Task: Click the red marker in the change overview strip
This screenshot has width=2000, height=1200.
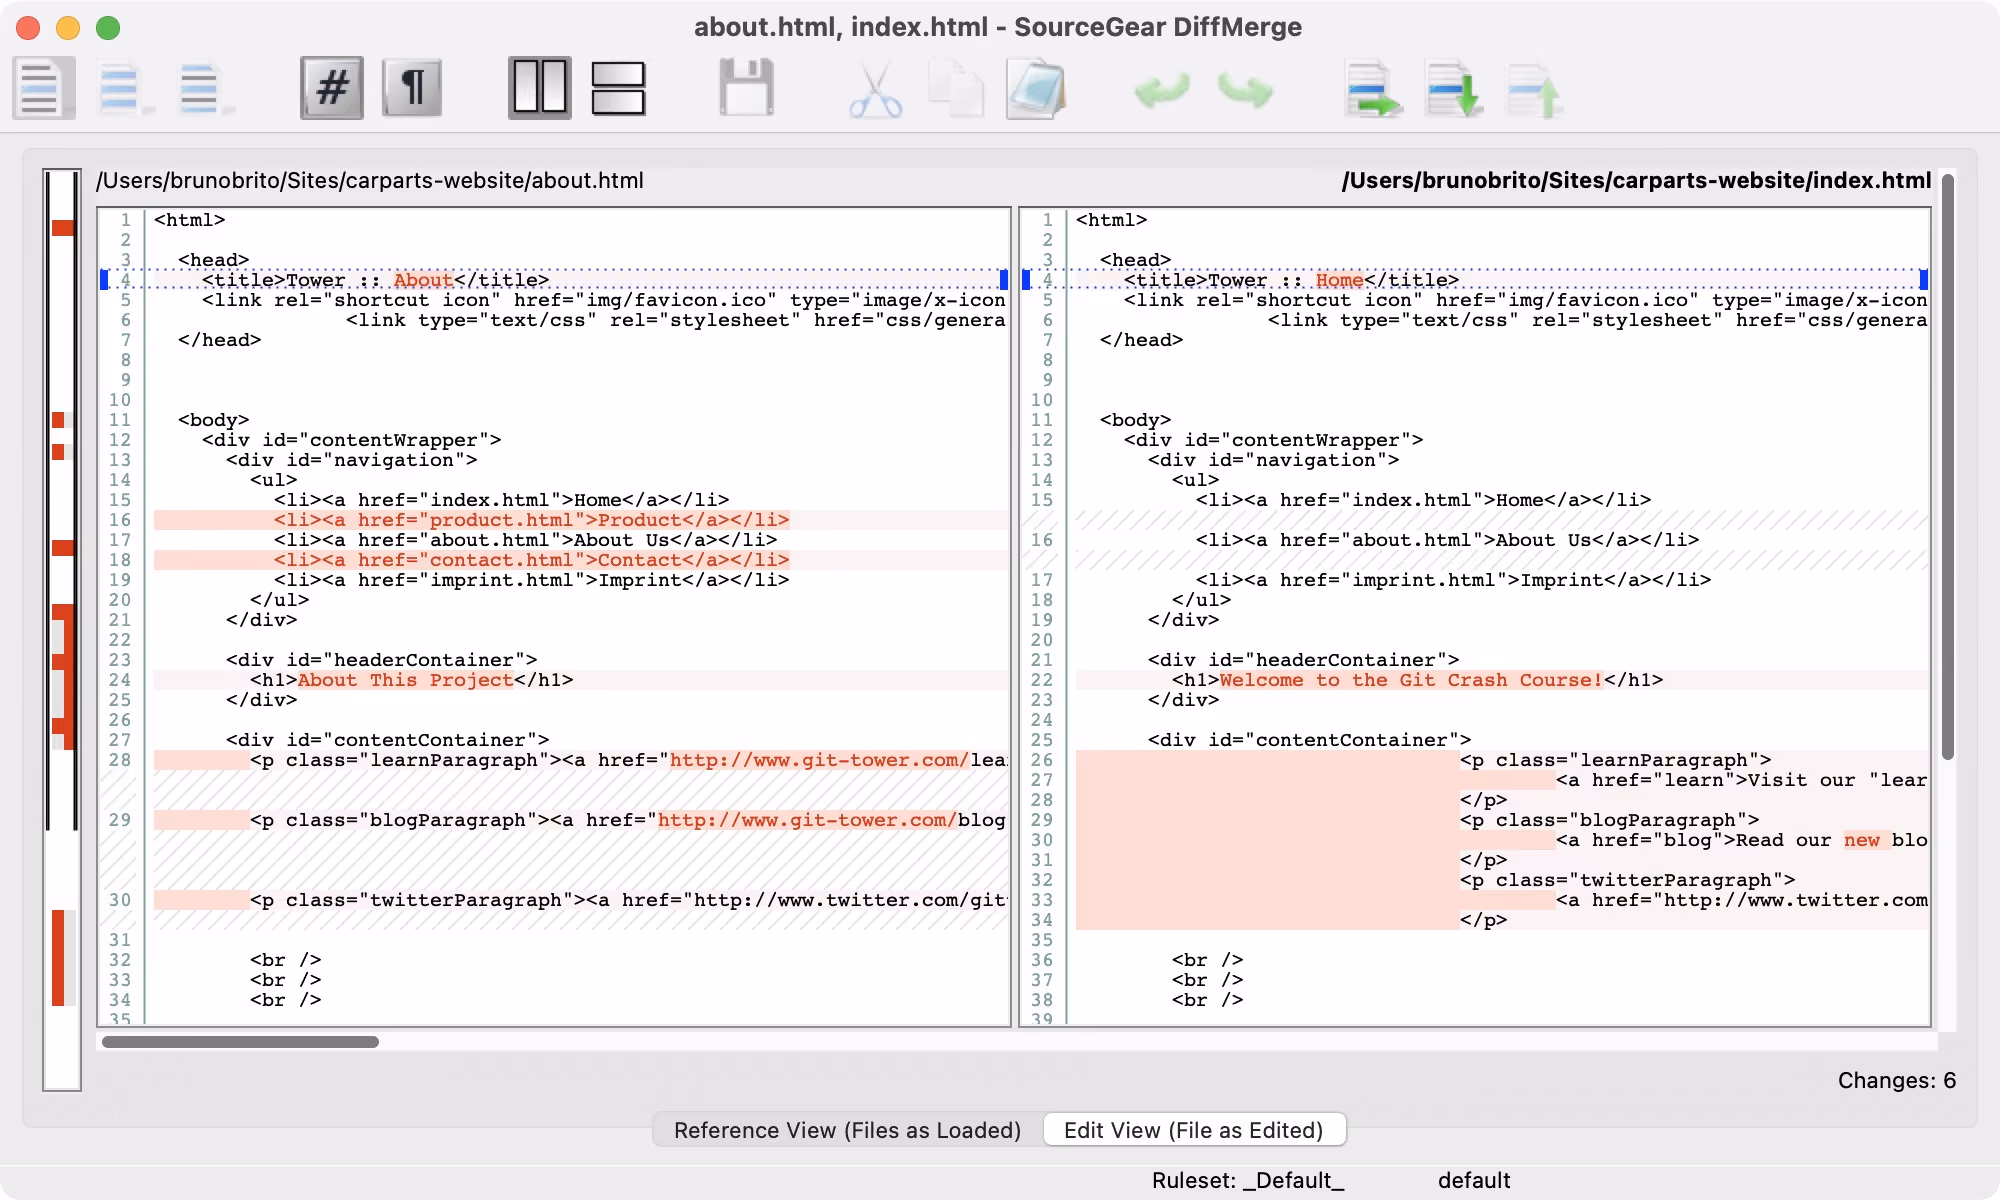Action: click(x=63, y=228)
